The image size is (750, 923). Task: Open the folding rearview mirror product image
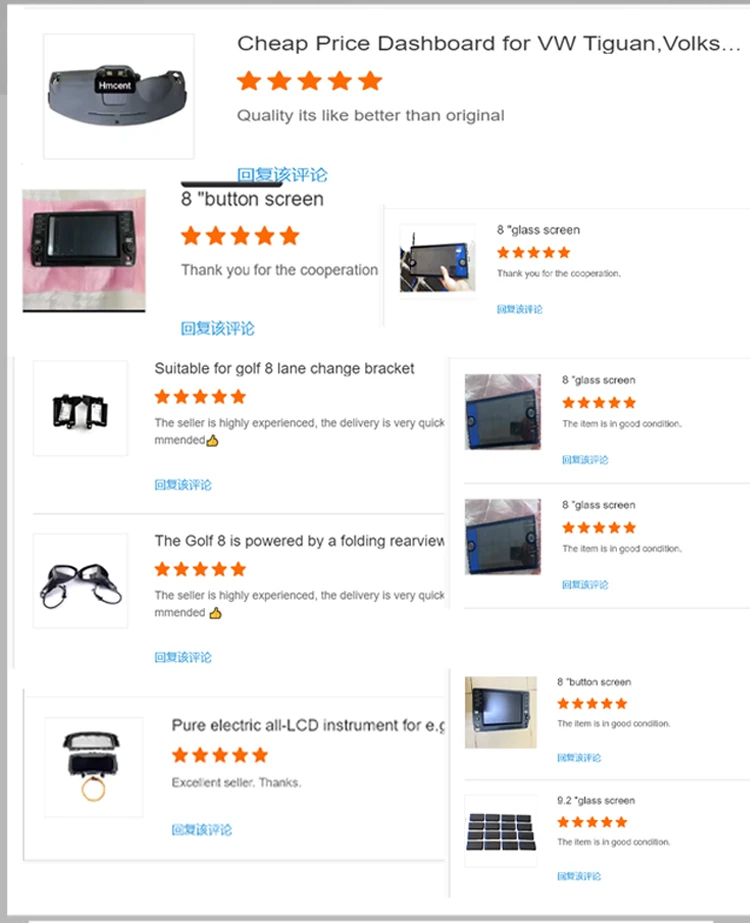(x=81, y=581)
